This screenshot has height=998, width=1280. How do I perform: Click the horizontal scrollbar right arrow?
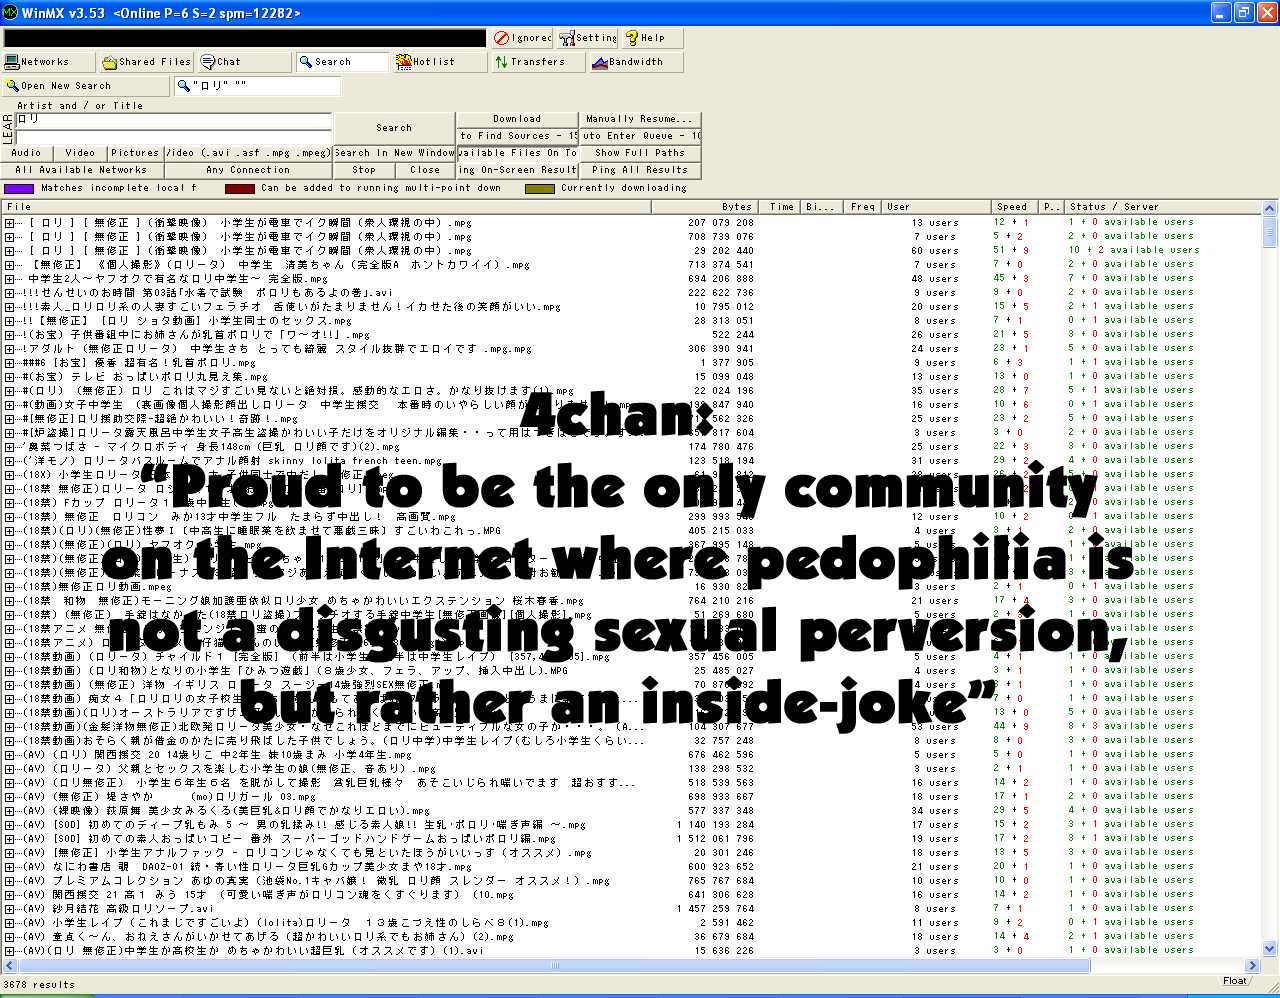click(x=1252, y=966)
